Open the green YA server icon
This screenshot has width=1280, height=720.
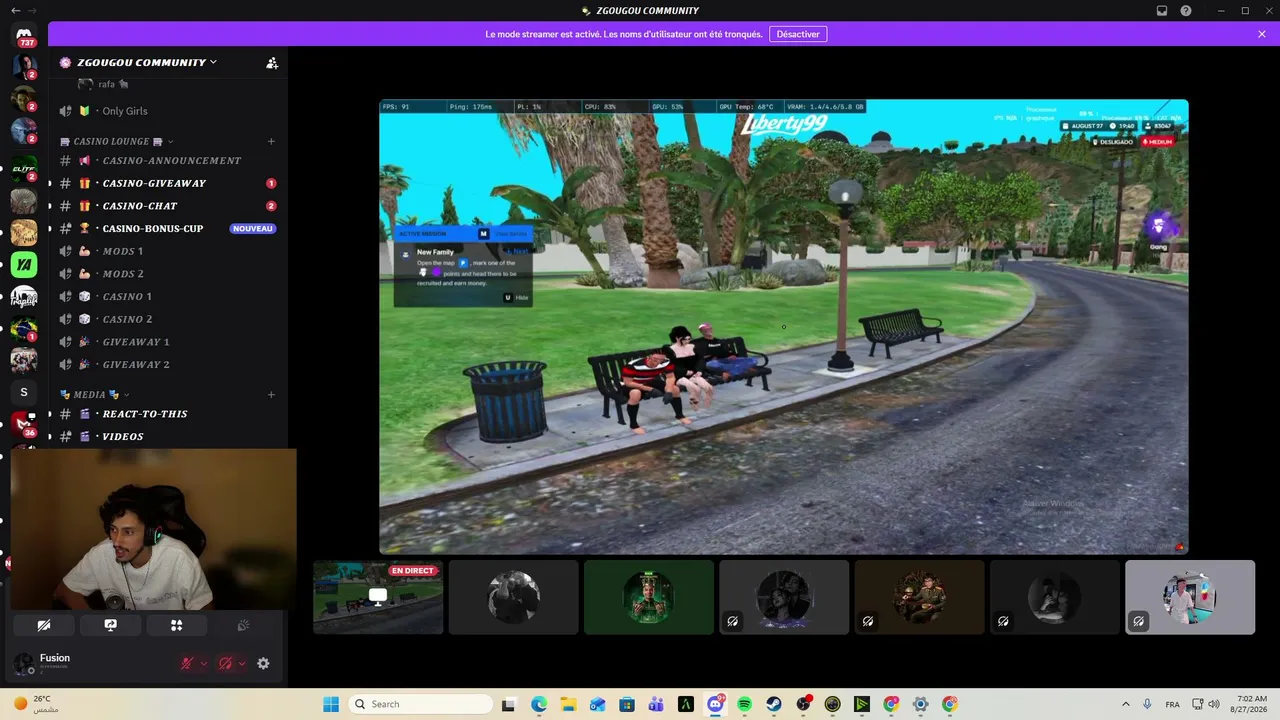tap(24, 265)
